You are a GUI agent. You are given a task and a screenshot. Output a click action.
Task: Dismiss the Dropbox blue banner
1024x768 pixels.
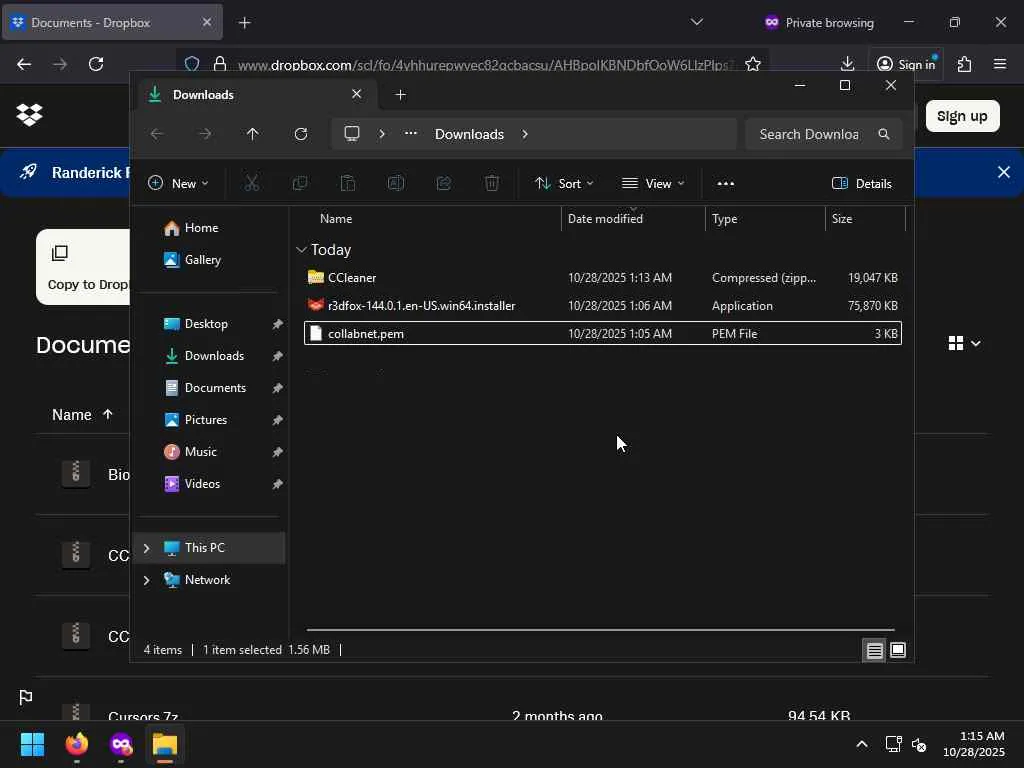(1004, 172)
